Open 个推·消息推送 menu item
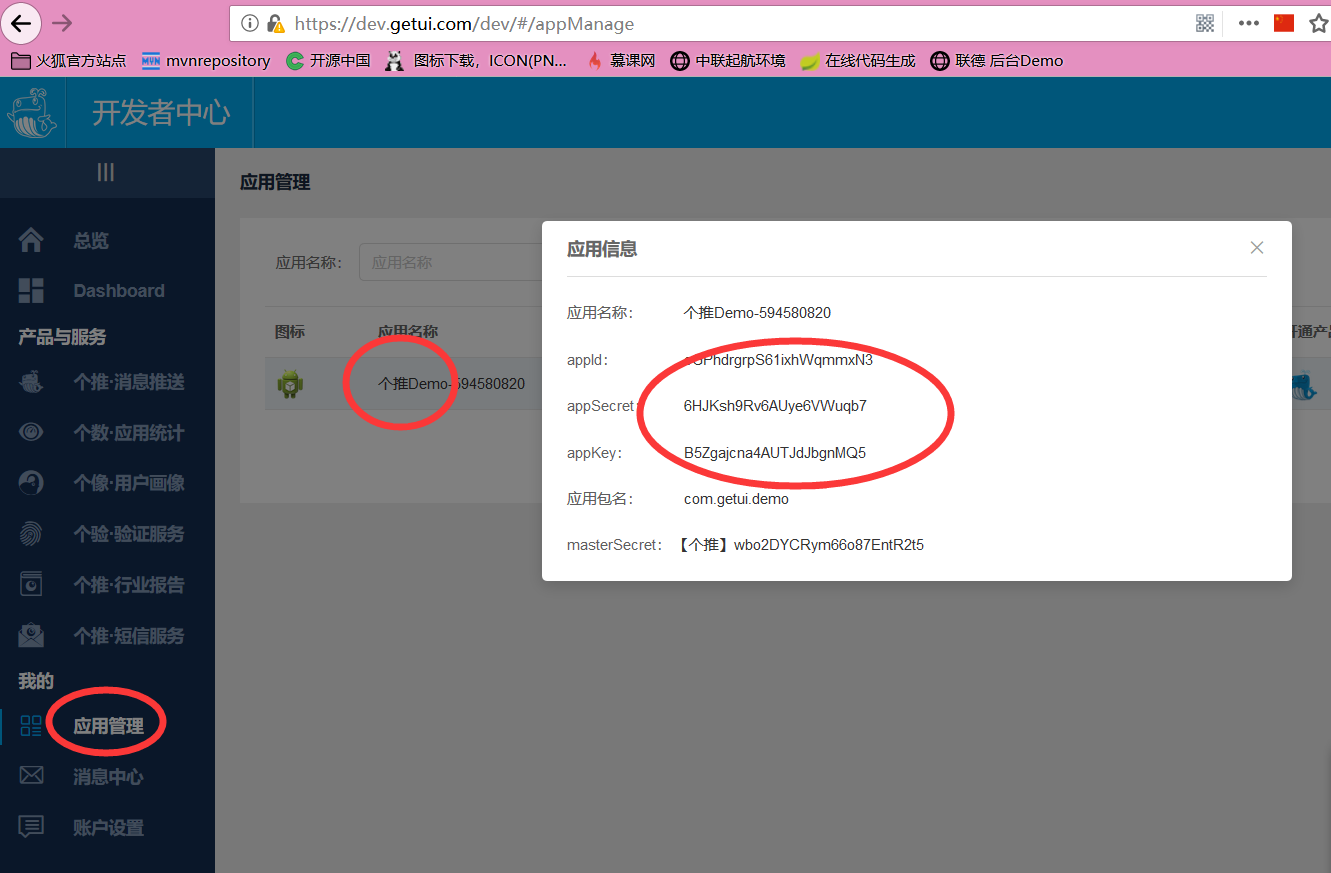The height and width of the screenshot is (873, 1331). coord(129,382)
